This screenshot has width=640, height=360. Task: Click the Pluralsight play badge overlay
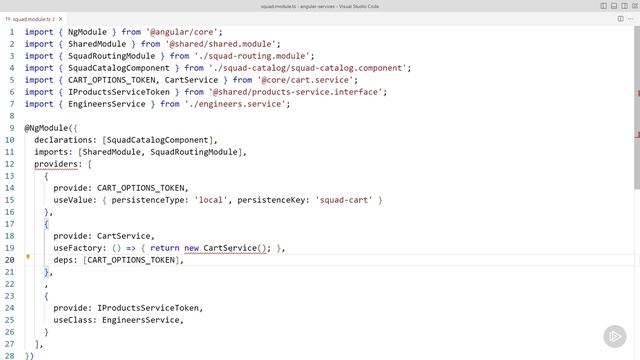coord(615,336)
